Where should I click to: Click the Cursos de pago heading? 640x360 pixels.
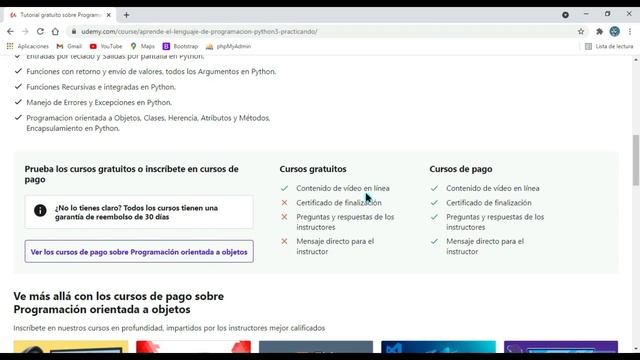click(x=460, y=169)
